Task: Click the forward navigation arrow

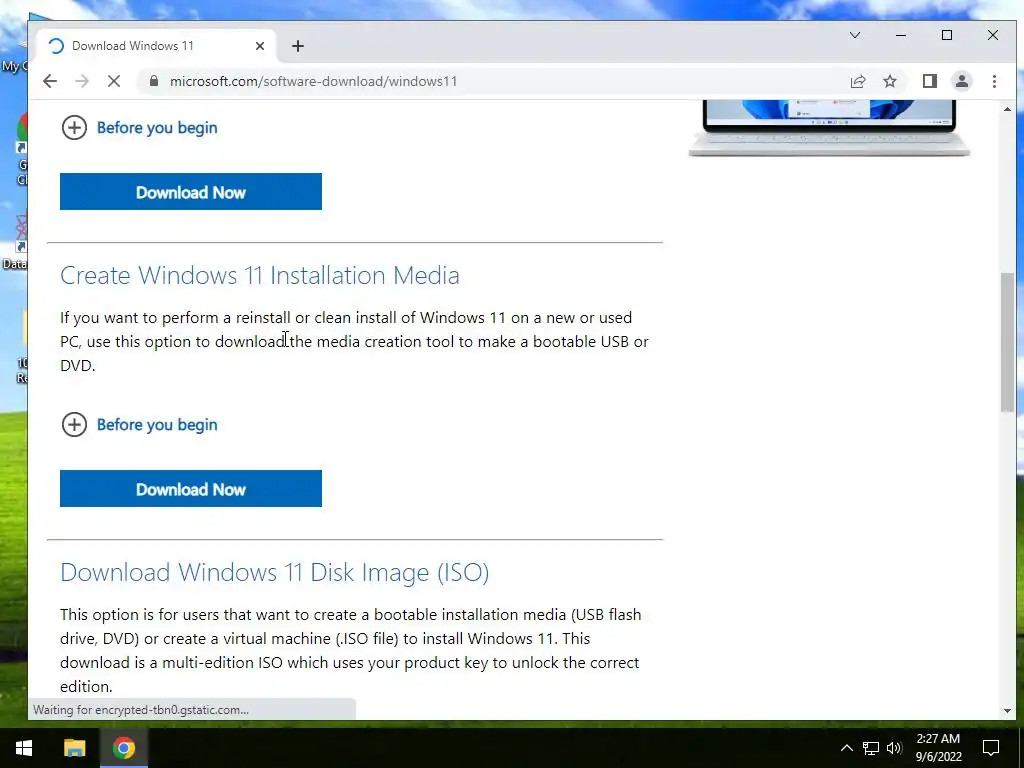Action: coord(82,81)
